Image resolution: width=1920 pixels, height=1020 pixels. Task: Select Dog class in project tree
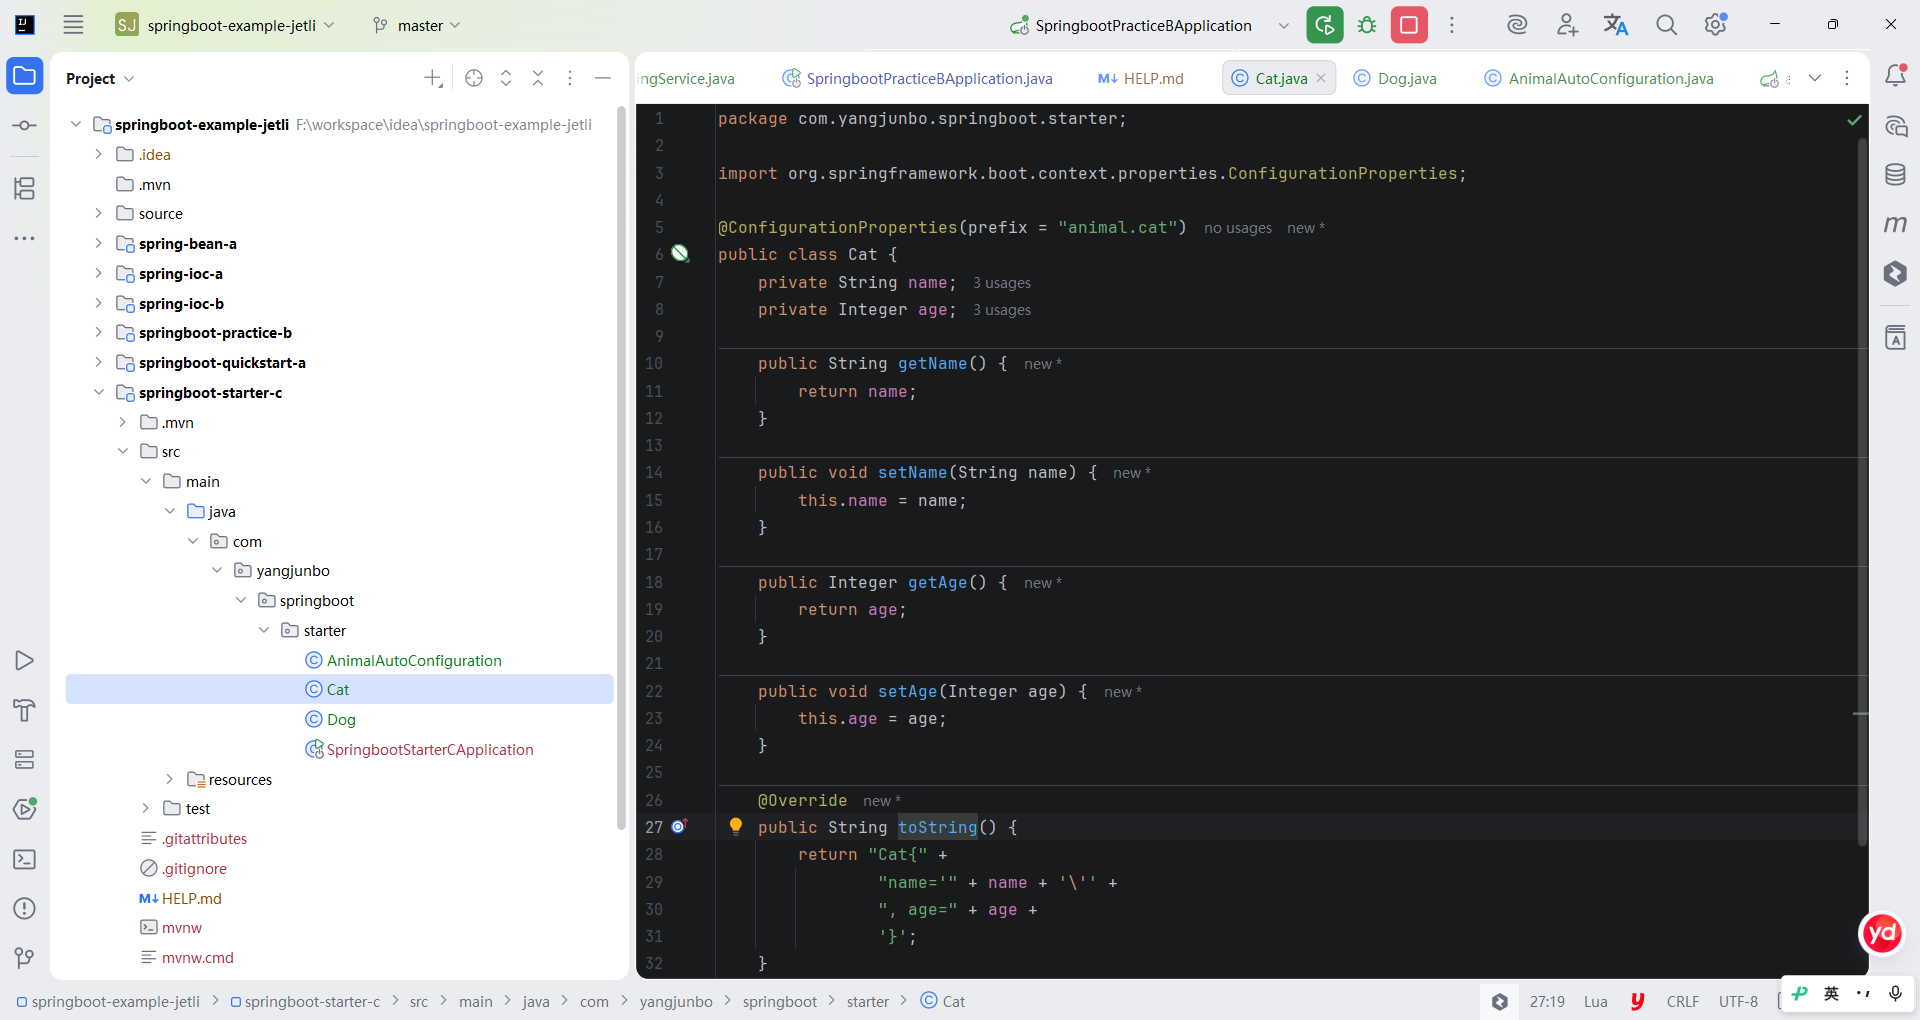341,719
